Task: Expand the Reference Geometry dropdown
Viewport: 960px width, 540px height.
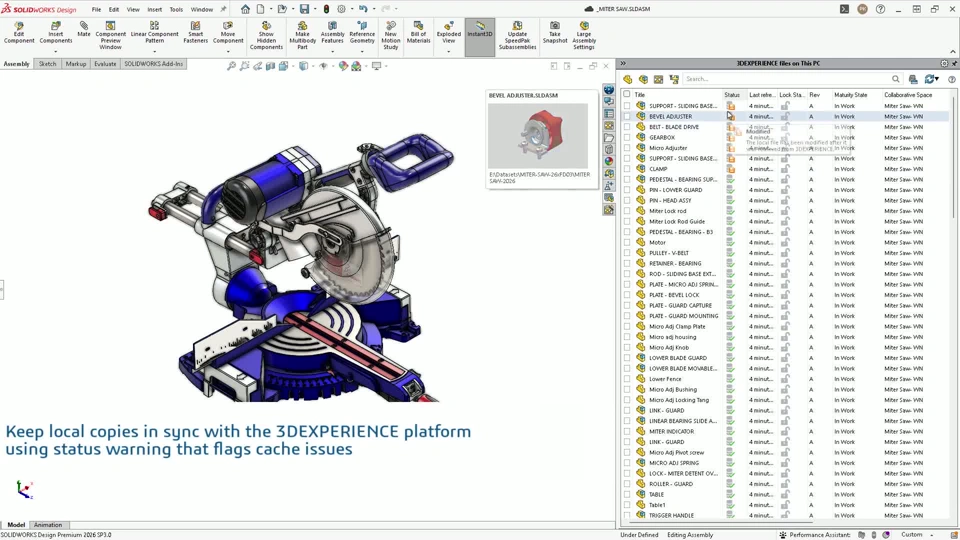Action: point(362,52)
